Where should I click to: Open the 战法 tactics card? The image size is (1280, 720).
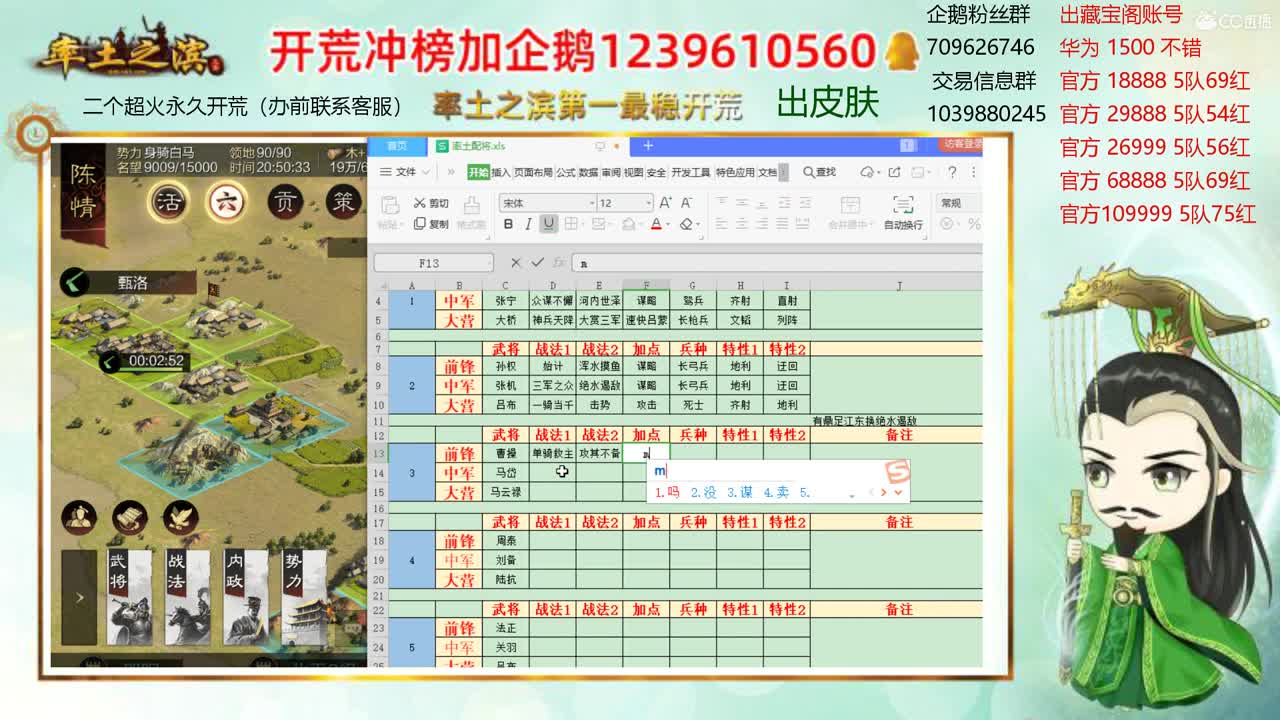pyautogui.click(x=188, y=597)
